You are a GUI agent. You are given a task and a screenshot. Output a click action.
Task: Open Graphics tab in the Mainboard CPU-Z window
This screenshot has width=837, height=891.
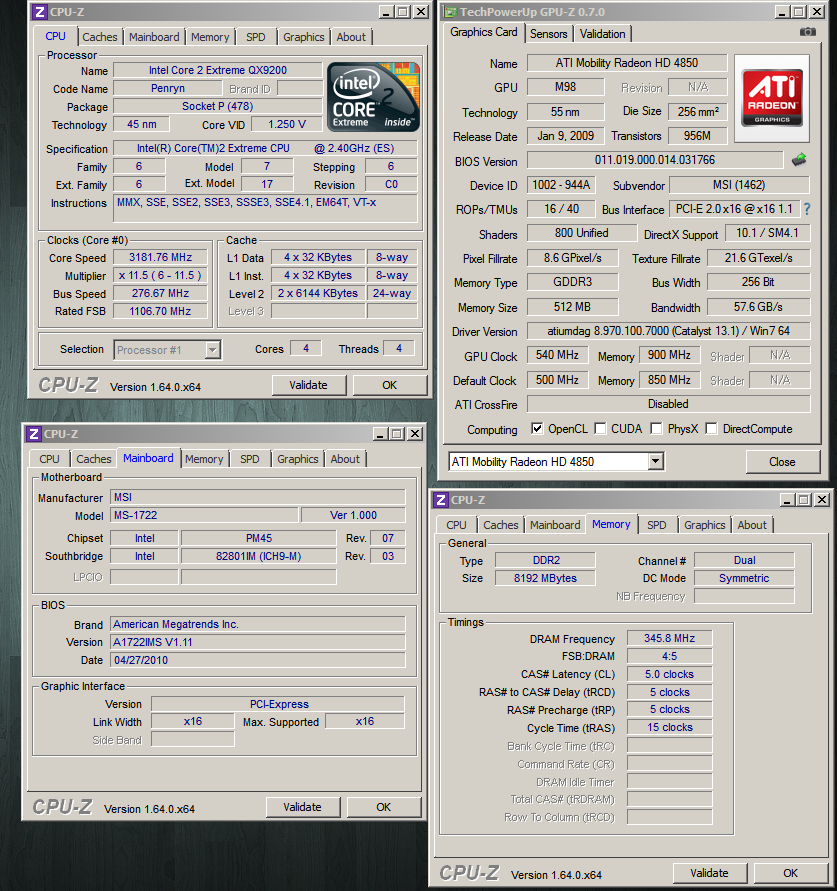click(x=298, y=459)
